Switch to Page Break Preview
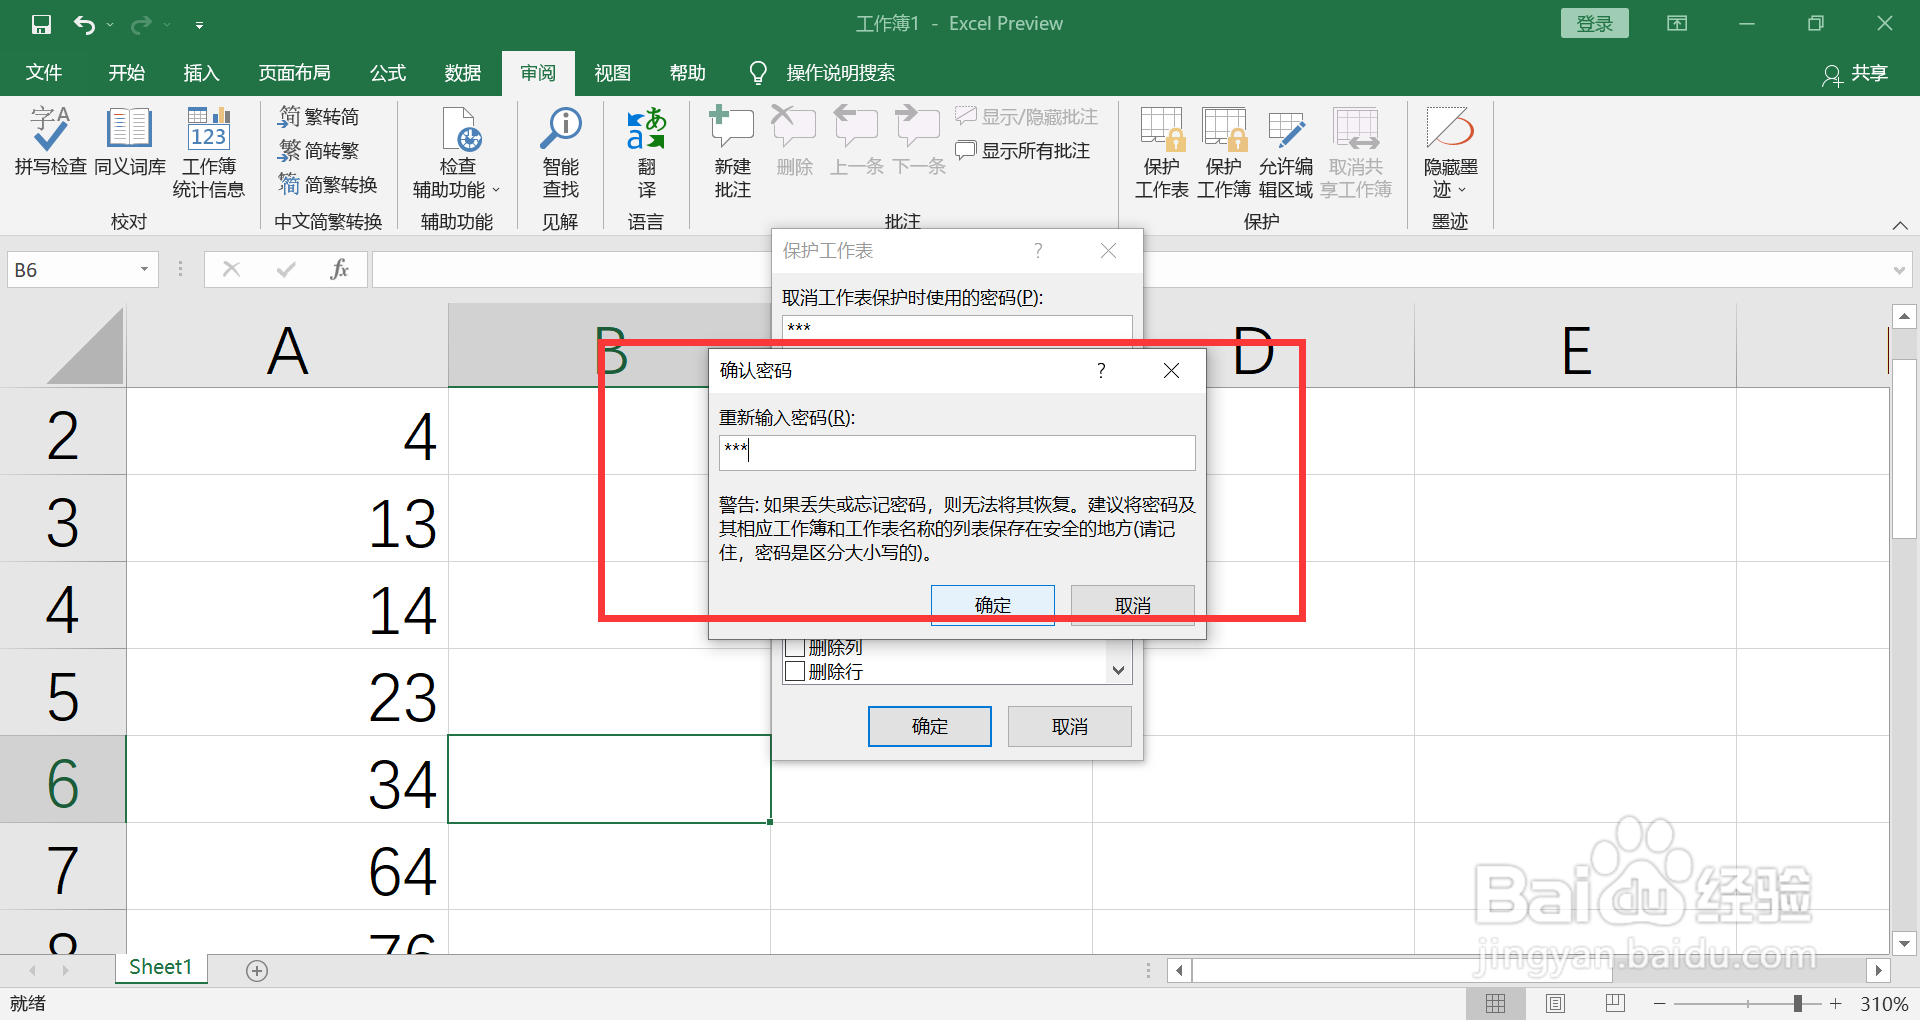Viewport: 1920px width, 1020px height. pos(1615,1003)
